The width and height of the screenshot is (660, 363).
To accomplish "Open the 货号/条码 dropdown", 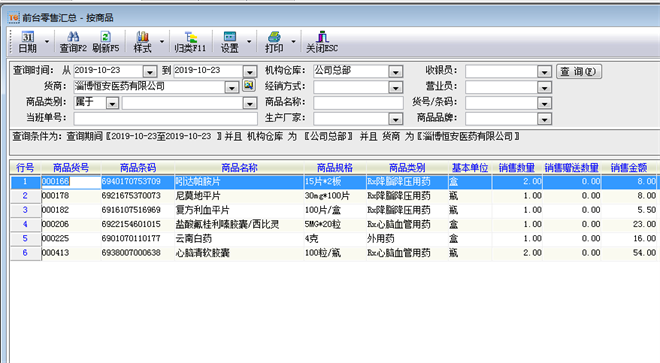I will (x=545, y=103).
